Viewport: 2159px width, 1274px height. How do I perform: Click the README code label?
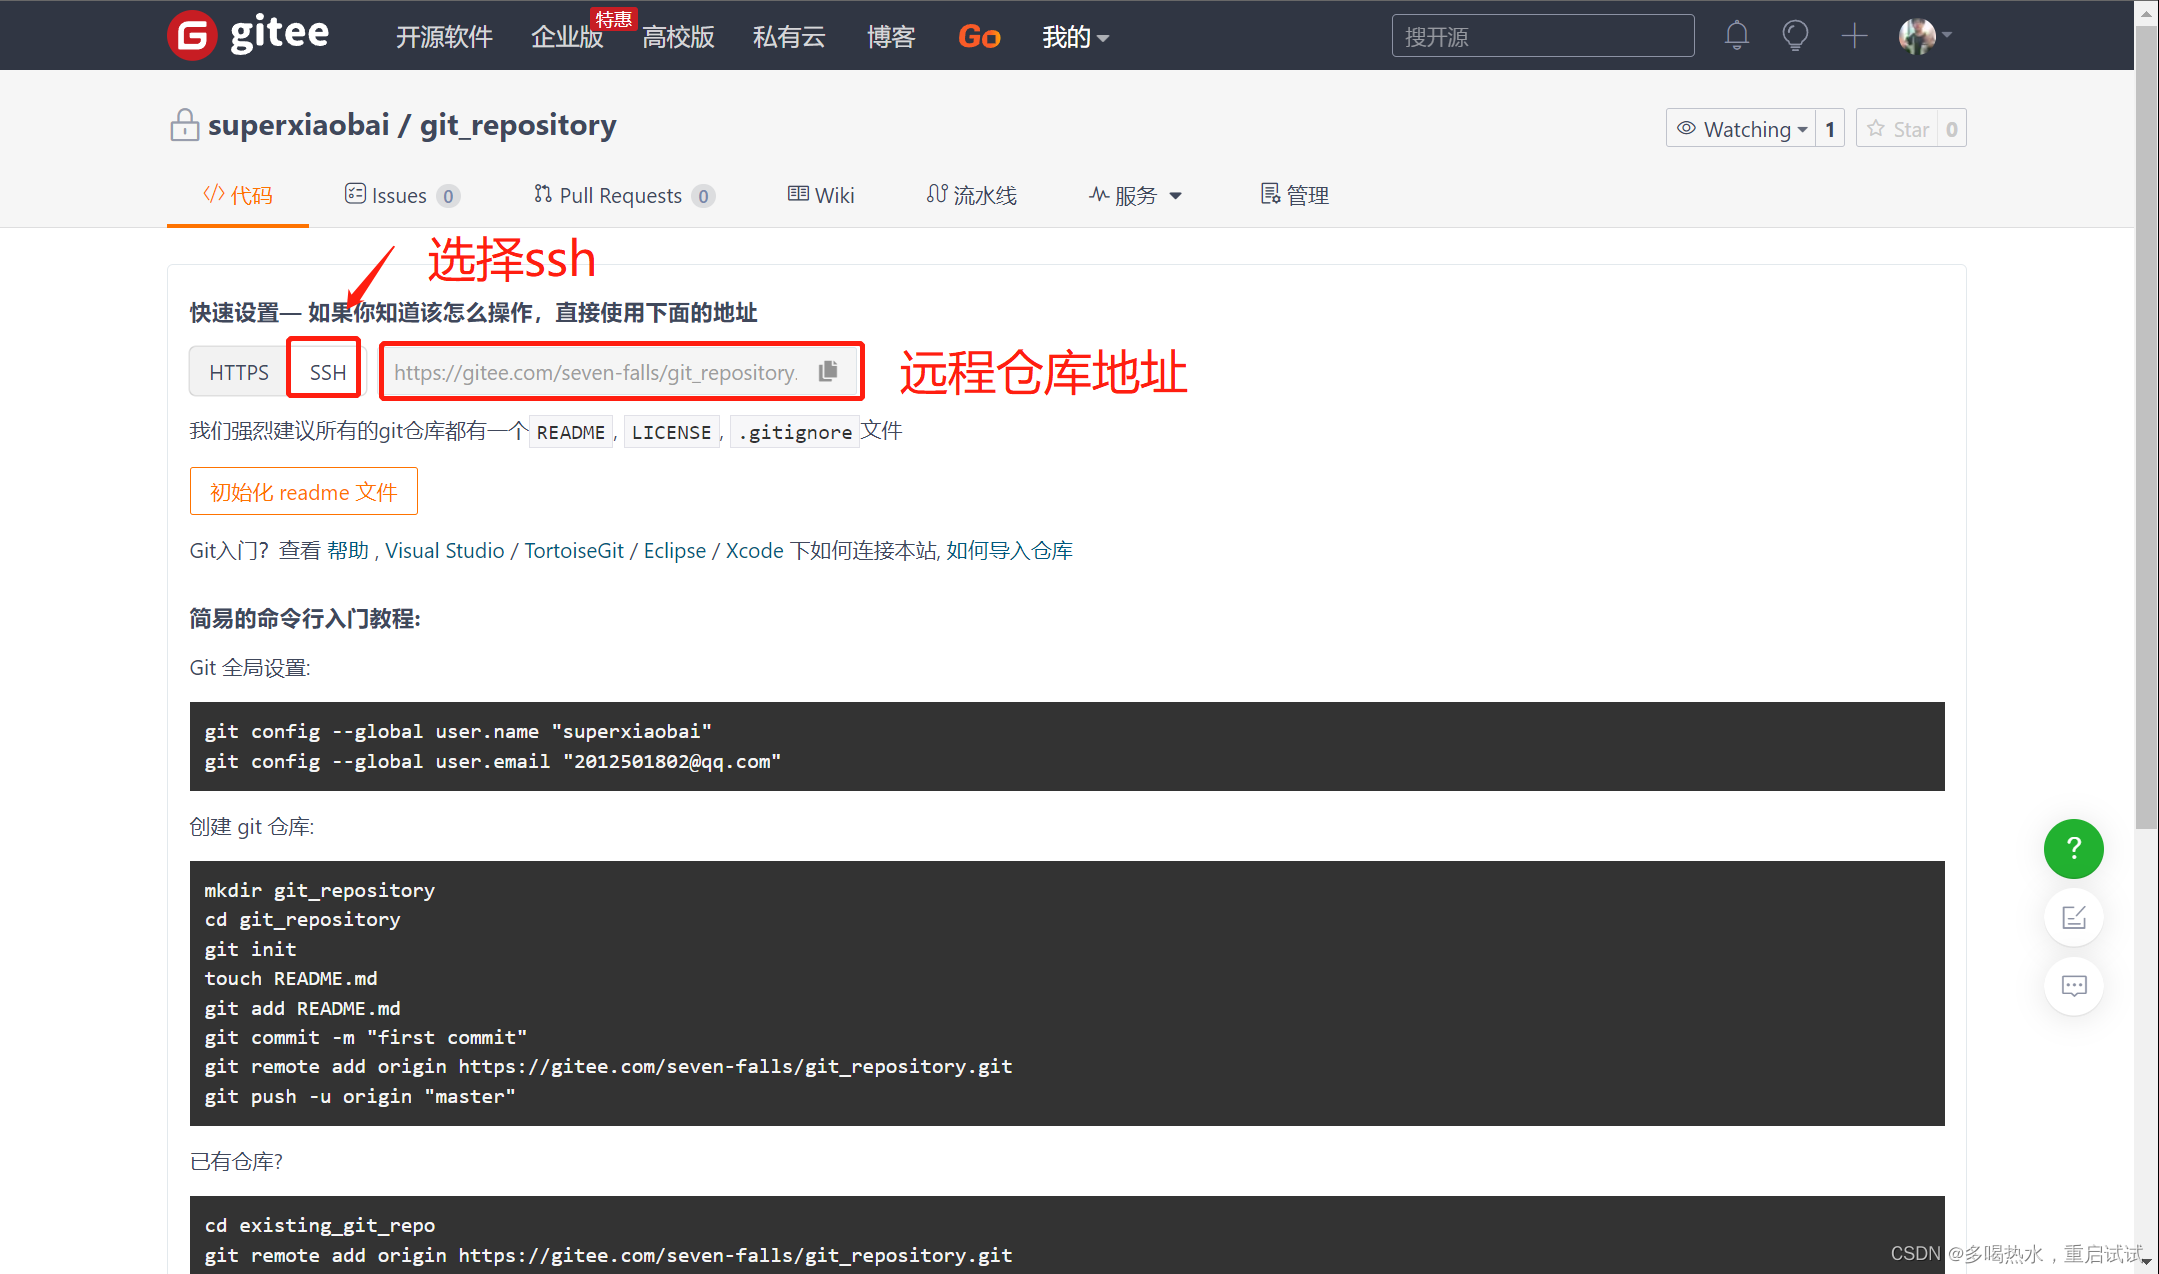click(x=570, y=432)
